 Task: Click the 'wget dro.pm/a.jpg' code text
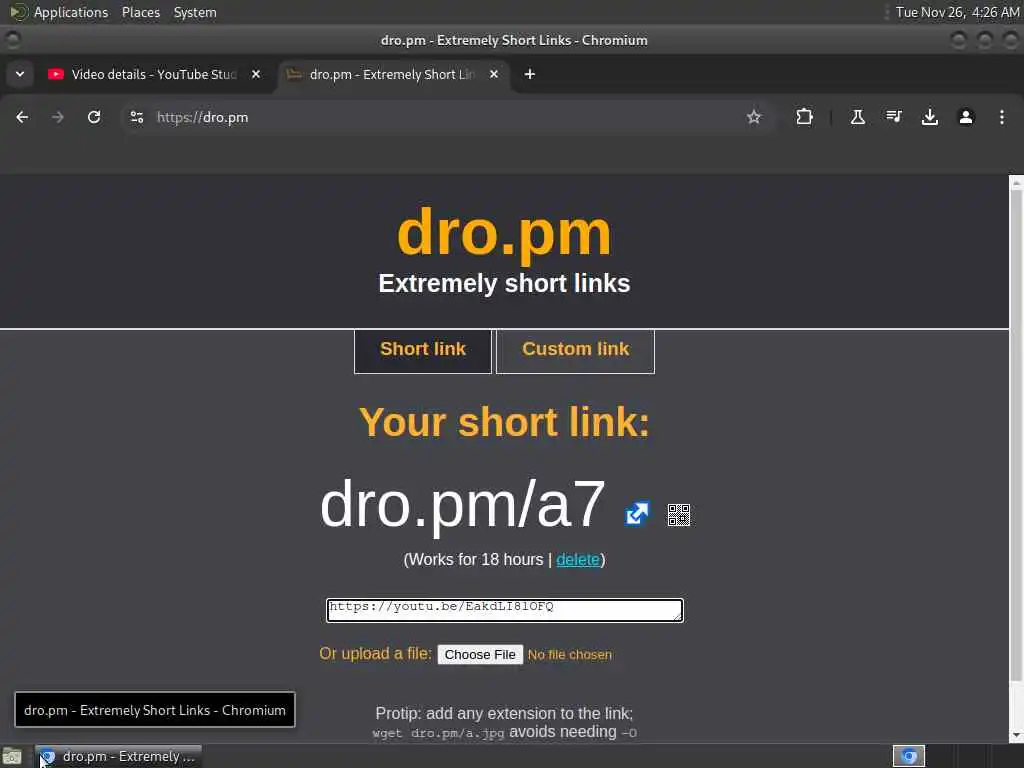point(438,733)
